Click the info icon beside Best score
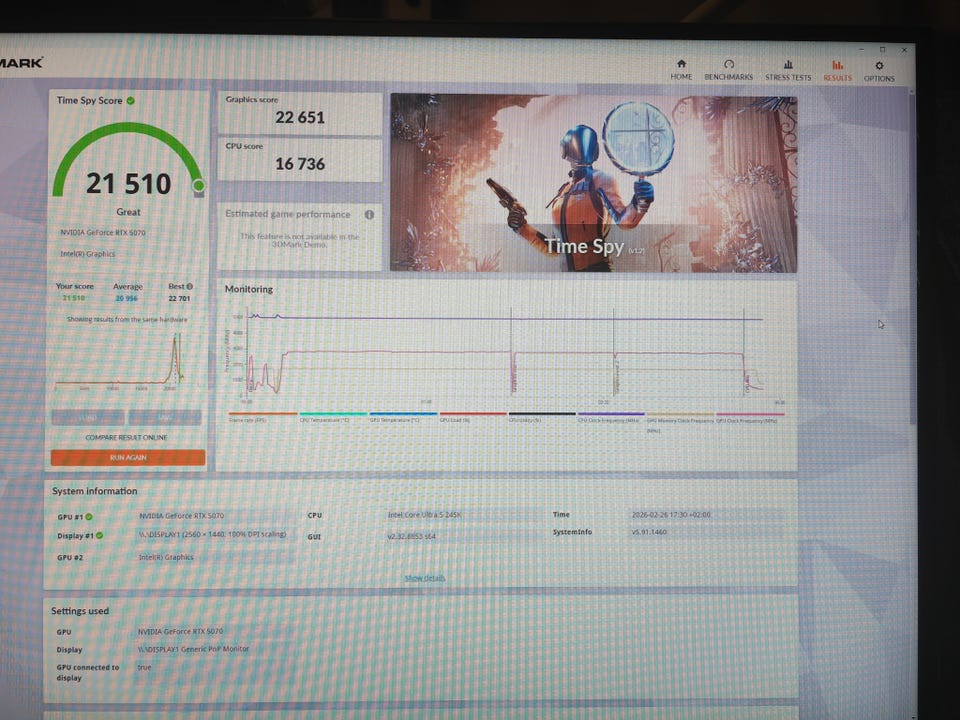 [x=190, y=286]
